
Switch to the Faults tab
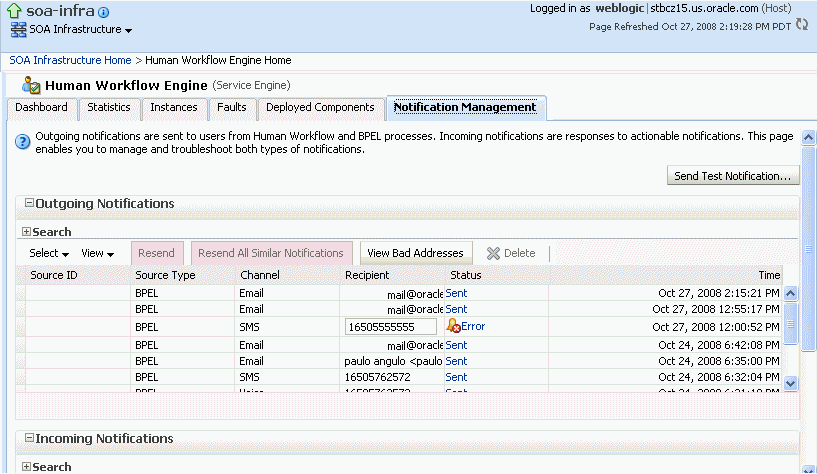tap(231, 107)
